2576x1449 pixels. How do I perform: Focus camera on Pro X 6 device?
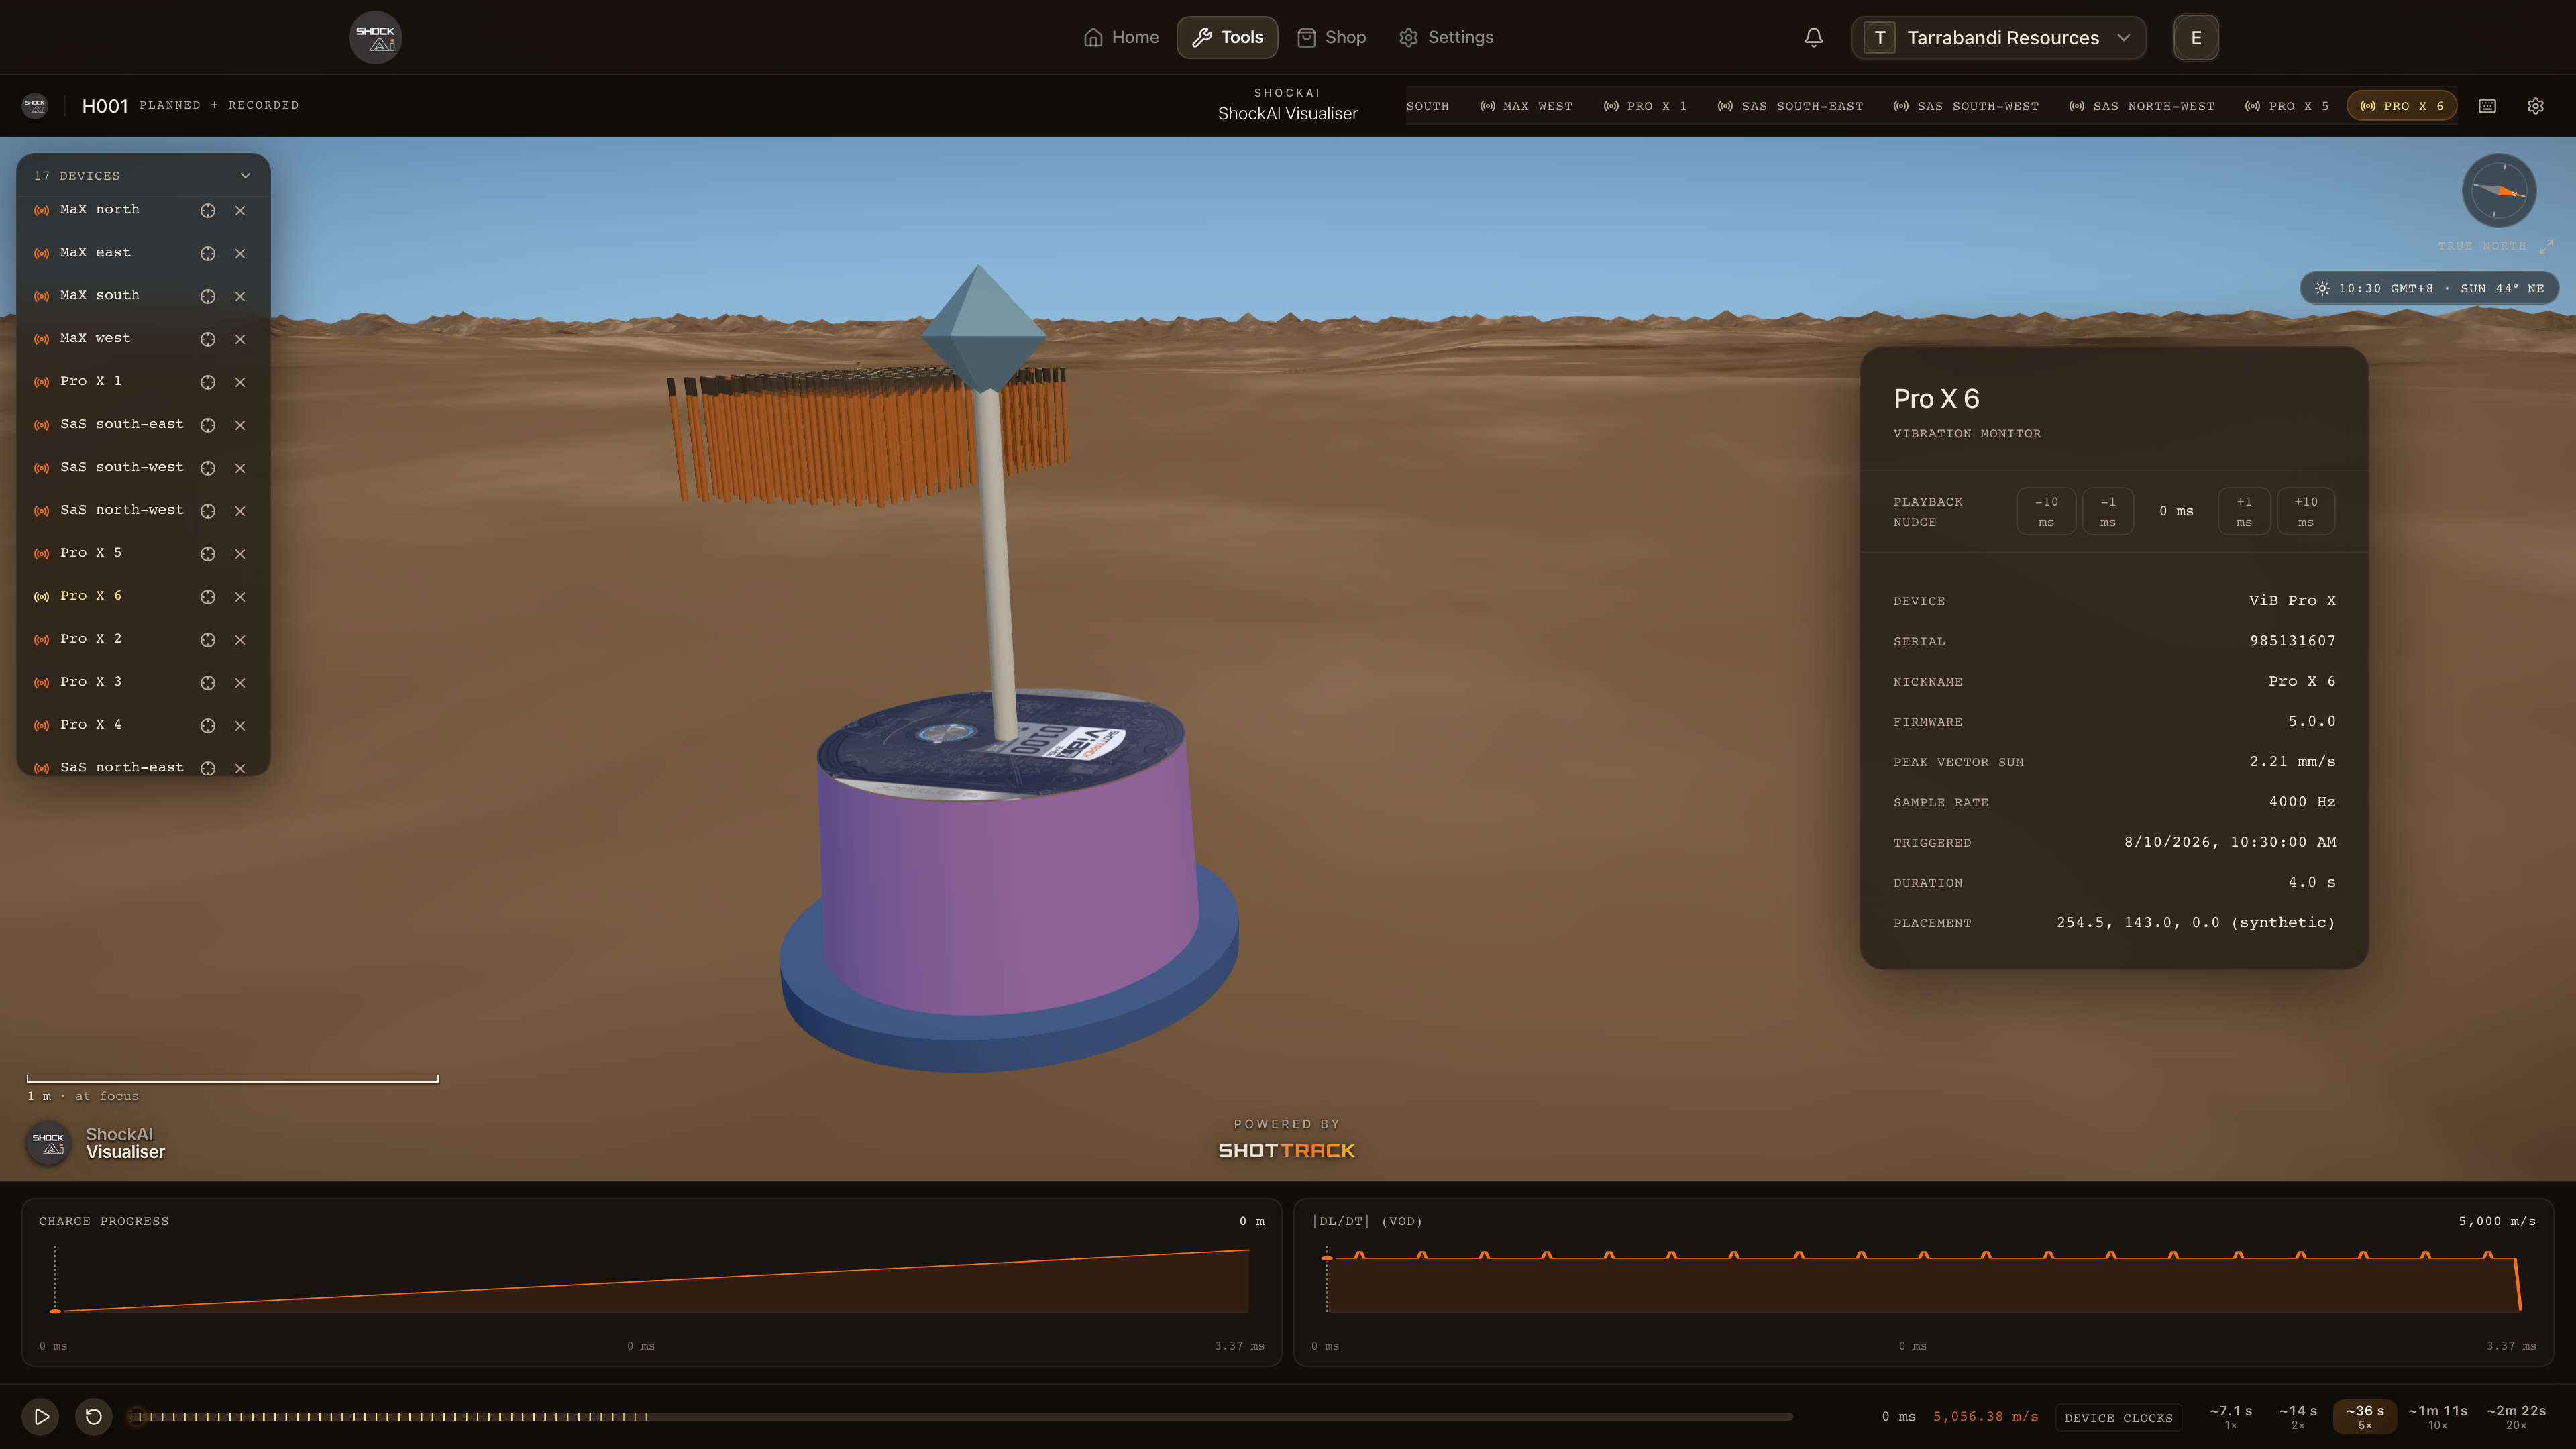(x=207, y=597)
